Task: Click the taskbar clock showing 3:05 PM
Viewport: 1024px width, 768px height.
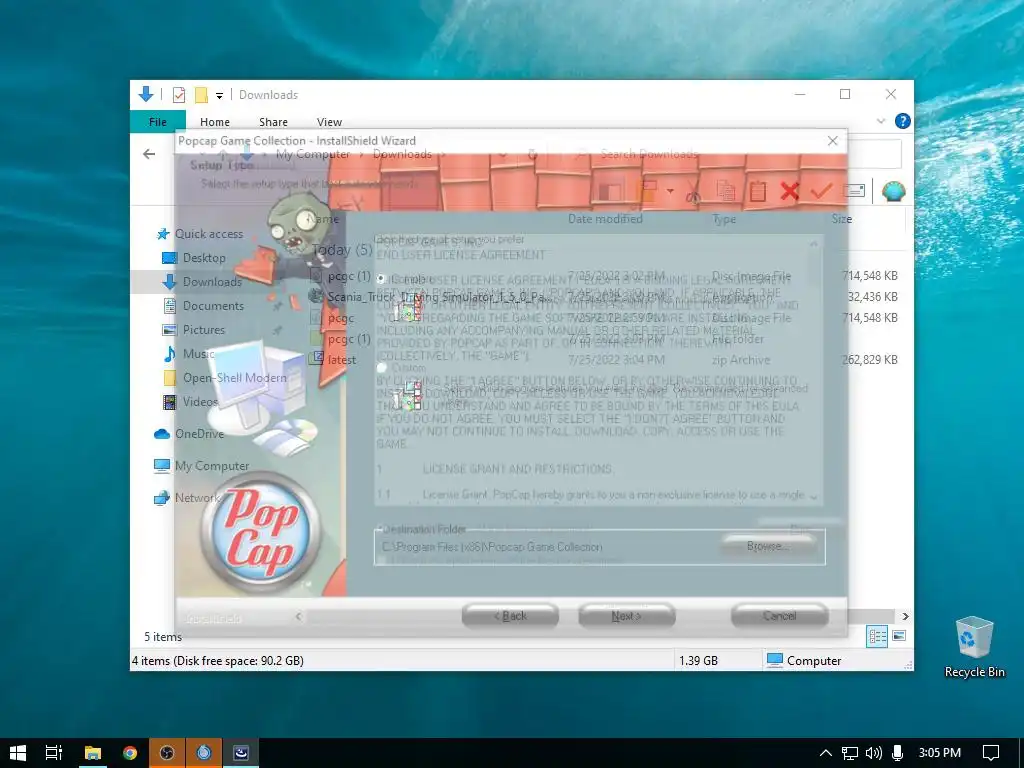Action: pyautogui.click(x=940, y=753)
